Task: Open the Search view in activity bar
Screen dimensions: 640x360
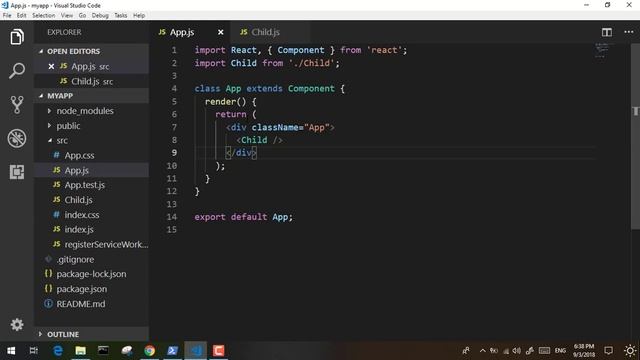Action: click(x=17, y=71)
